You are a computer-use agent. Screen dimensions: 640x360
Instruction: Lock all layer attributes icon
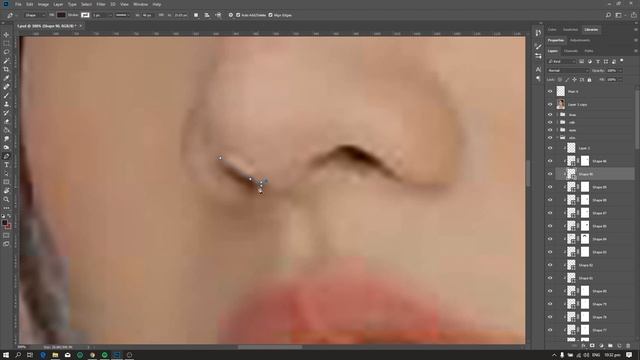coord(589,80)
